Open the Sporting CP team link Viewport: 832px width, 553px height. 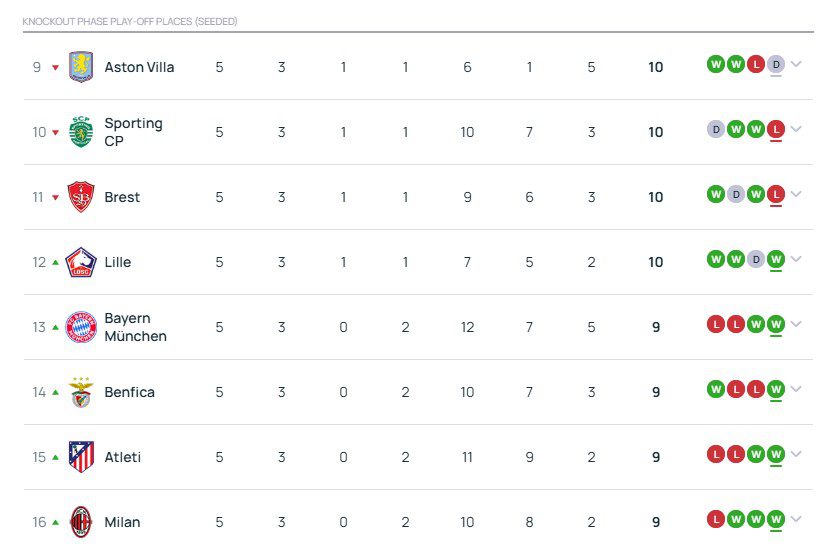pos(133,132)
